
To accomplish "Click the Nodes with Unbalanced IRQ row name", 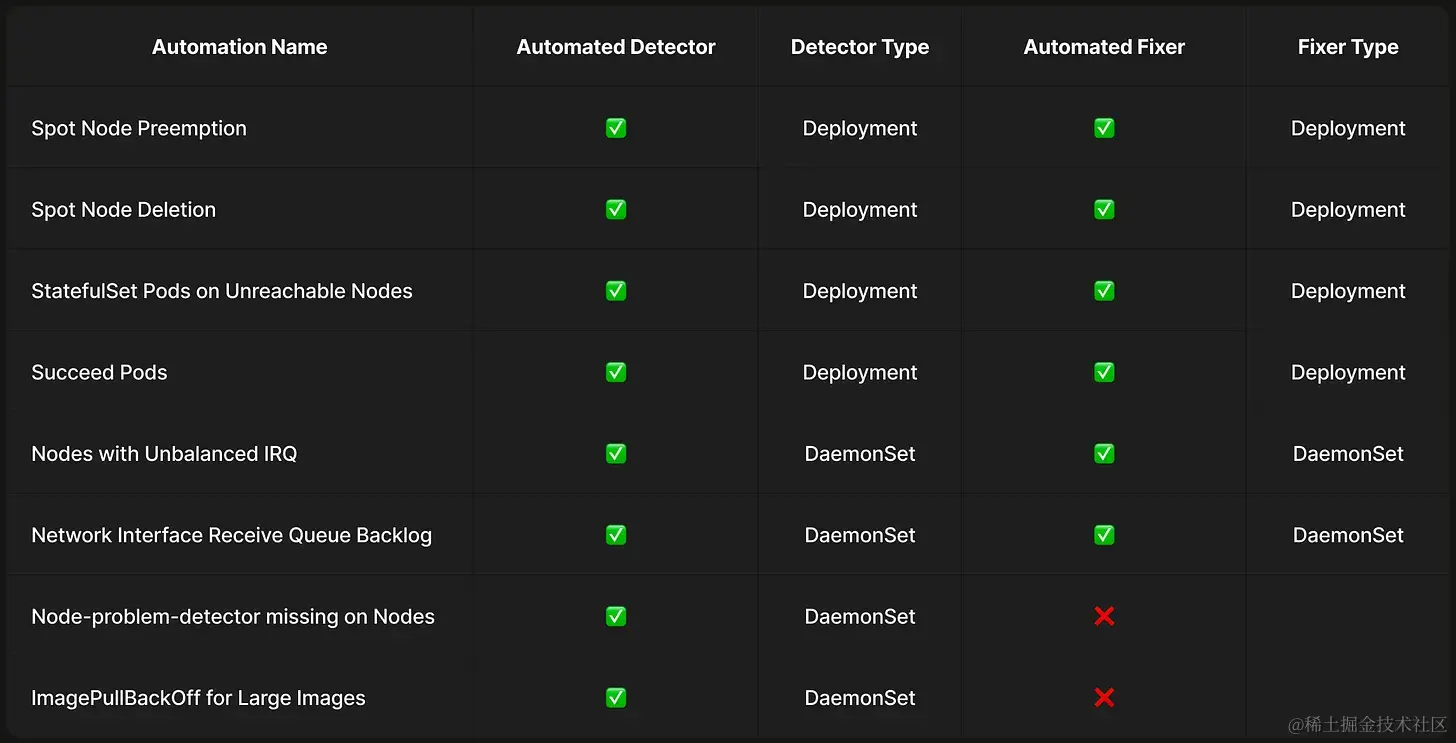I will click(x=164, y=454).
